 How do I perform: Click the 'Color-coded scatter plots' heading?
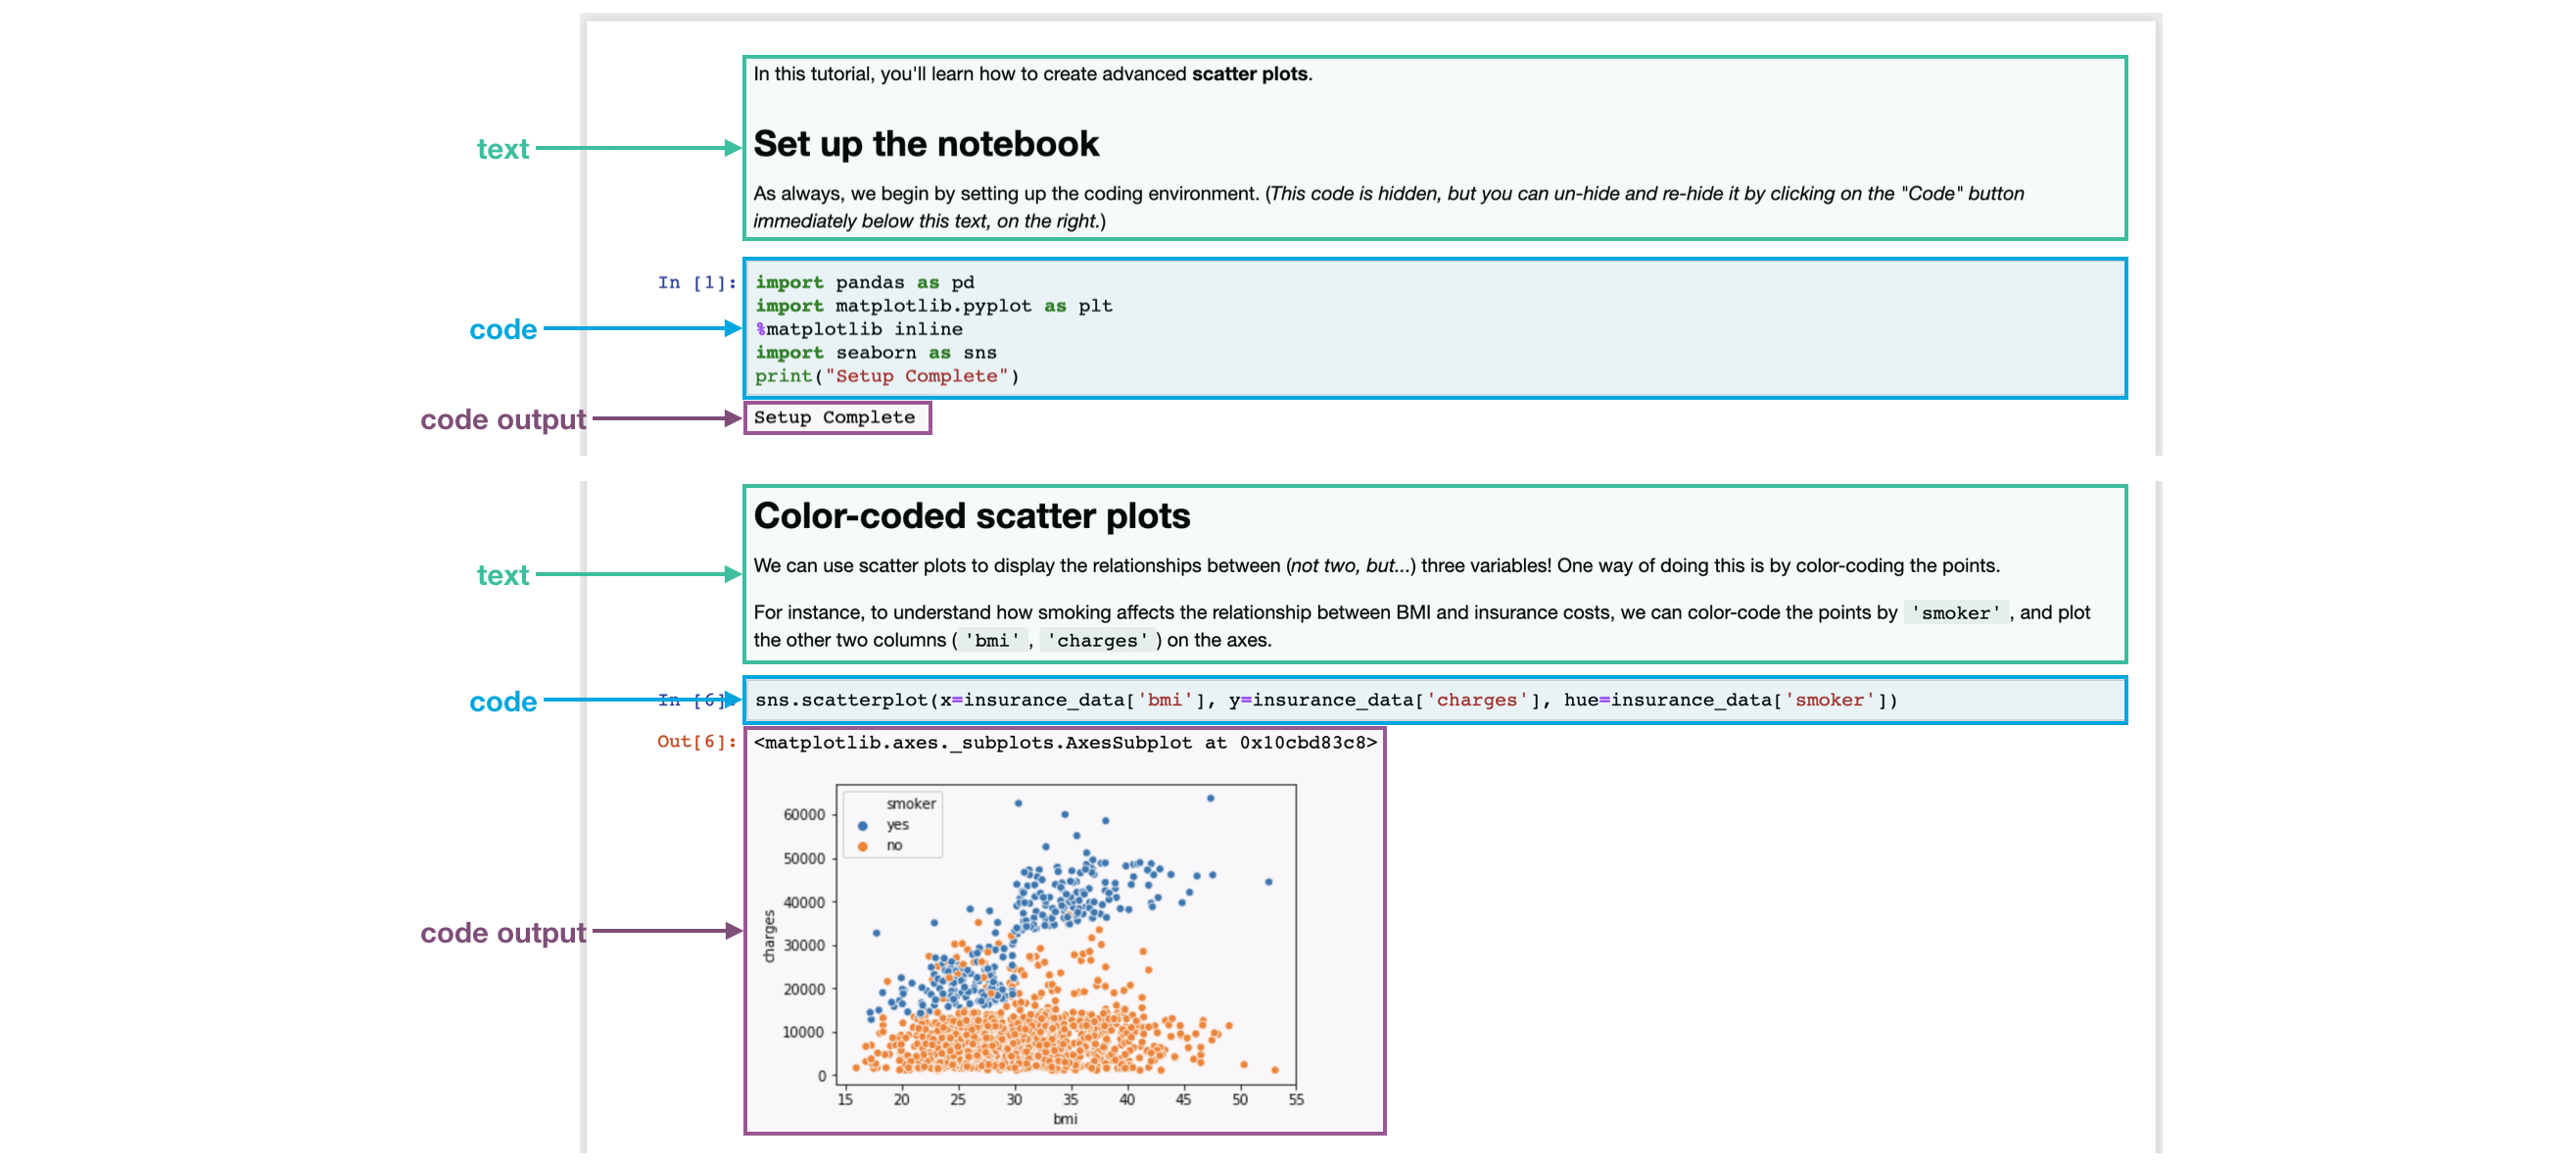971,516
